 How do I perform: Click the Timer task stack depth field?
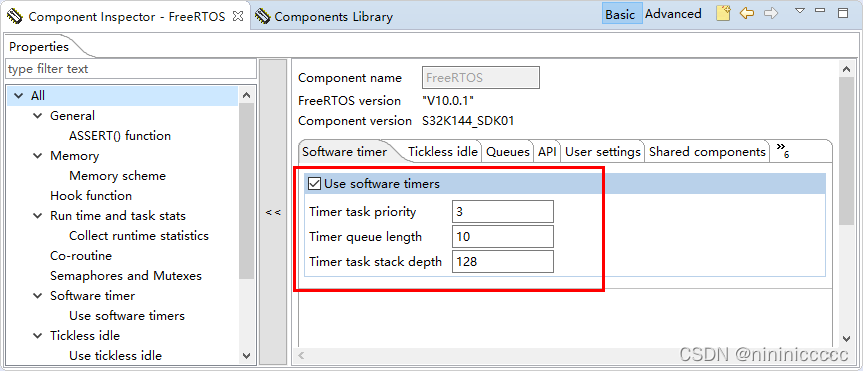click(x=502, y=261)
